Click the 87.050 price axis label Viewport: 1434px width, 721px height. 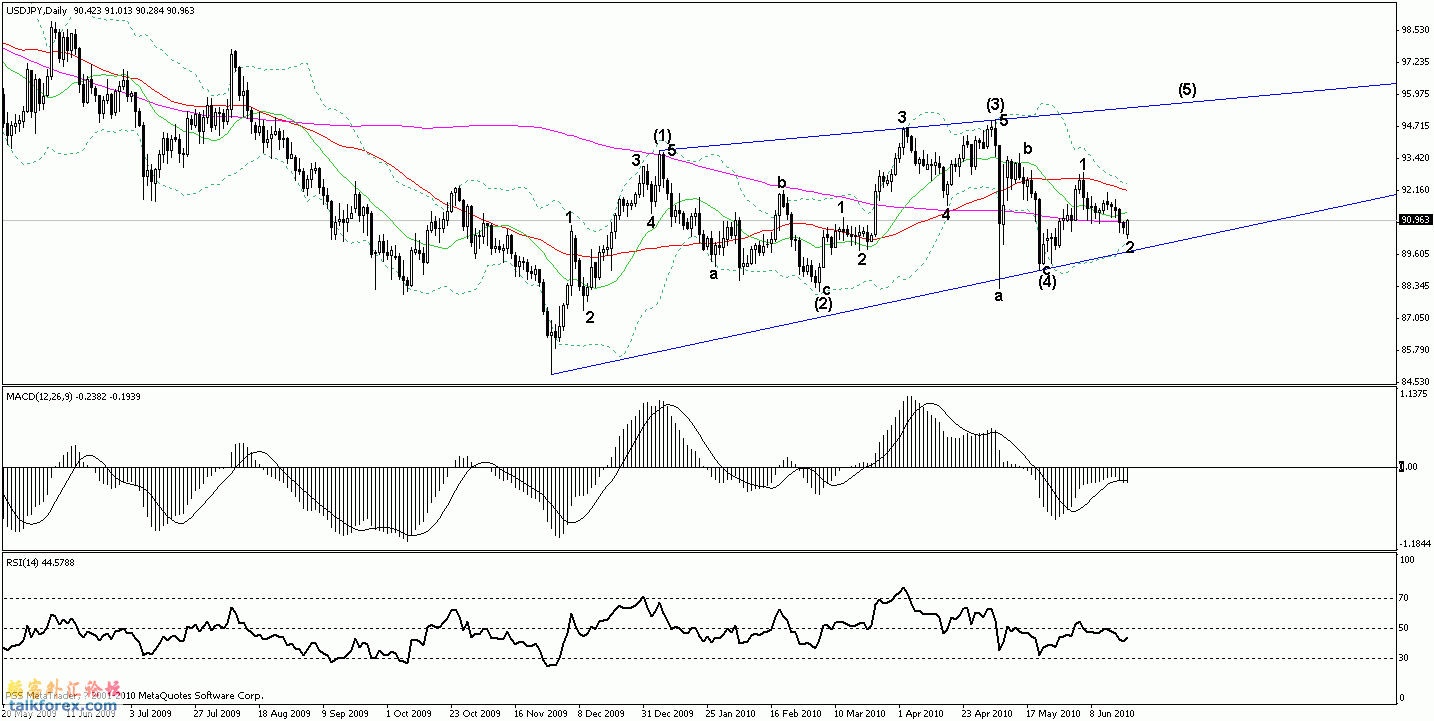pos(1415,318)
